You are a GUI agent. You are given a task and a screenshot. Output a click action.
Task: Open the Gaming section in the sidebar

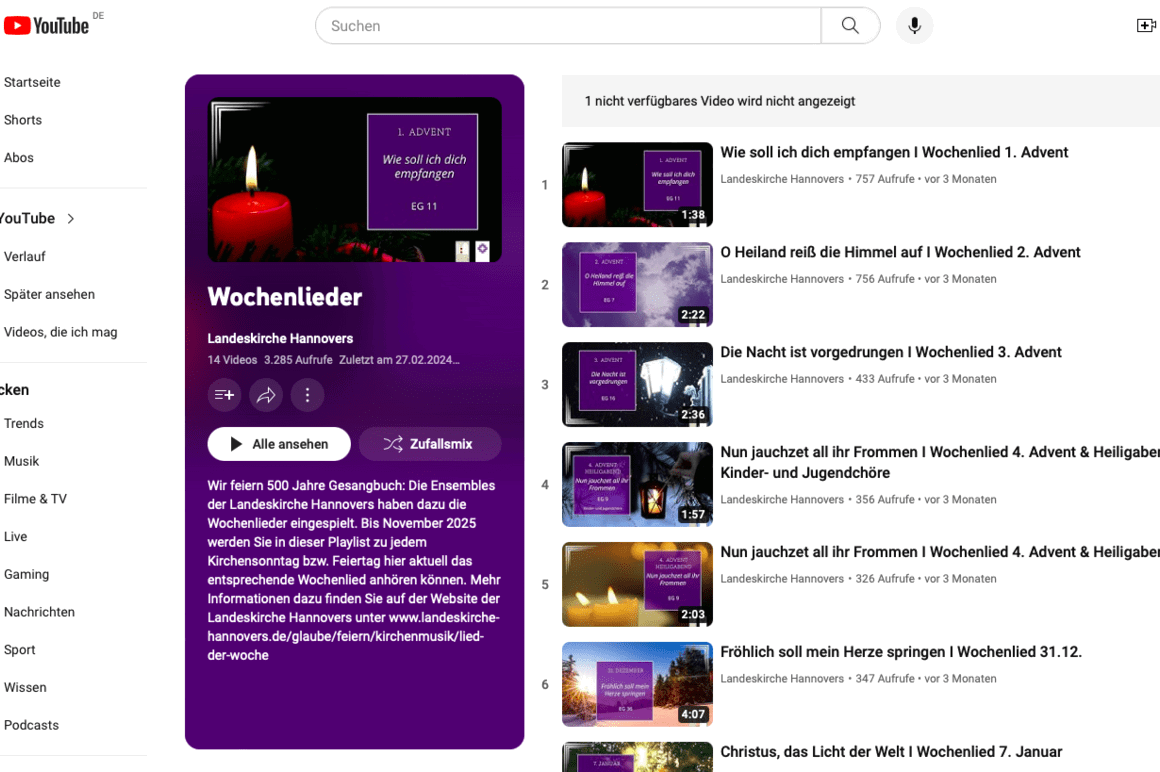click(27, 574)
